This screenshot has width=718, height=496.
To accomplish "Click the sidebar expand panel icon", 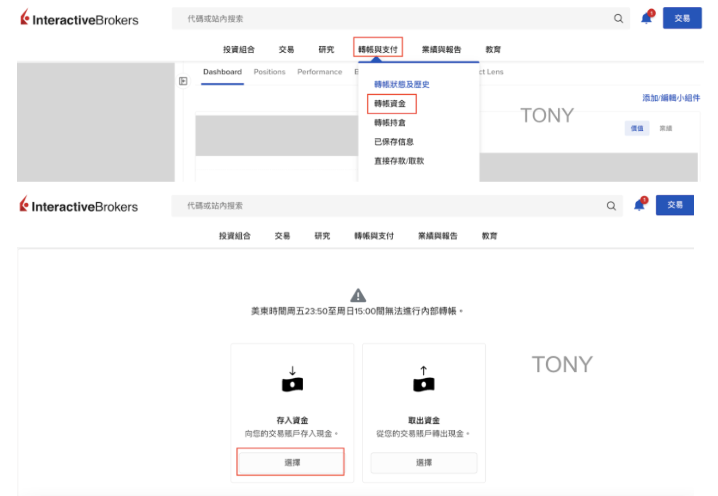I will click(183, 81).
